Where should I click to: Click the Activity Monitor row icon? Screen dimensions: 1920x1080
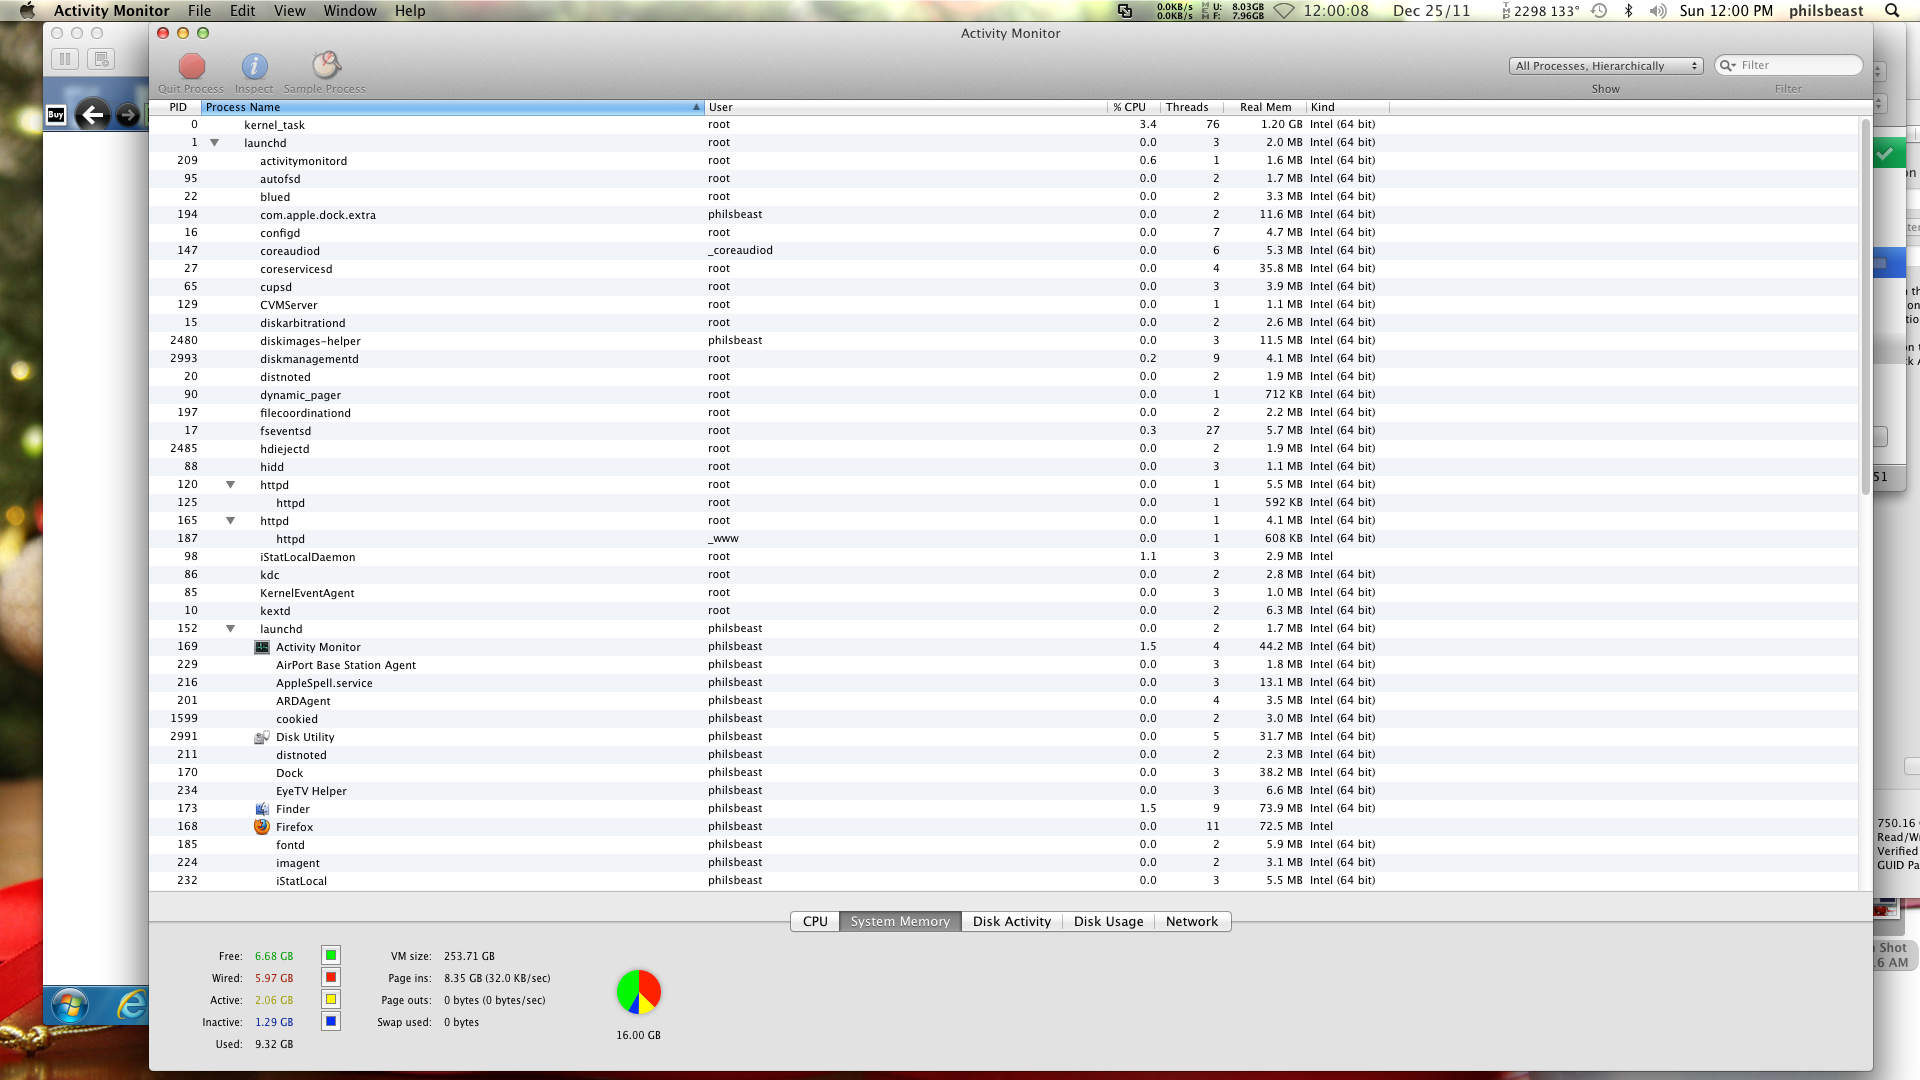pos(262,647)
